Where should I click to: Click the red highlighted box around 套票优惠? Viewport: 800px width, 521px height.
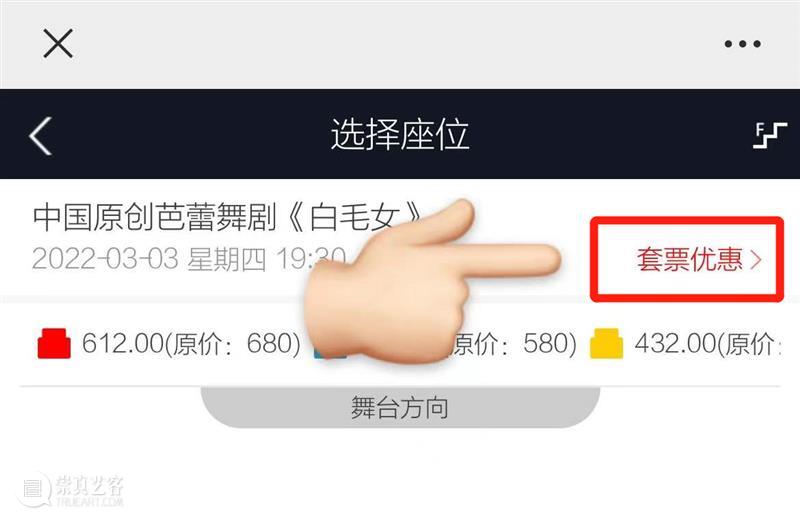pos(687,259)
